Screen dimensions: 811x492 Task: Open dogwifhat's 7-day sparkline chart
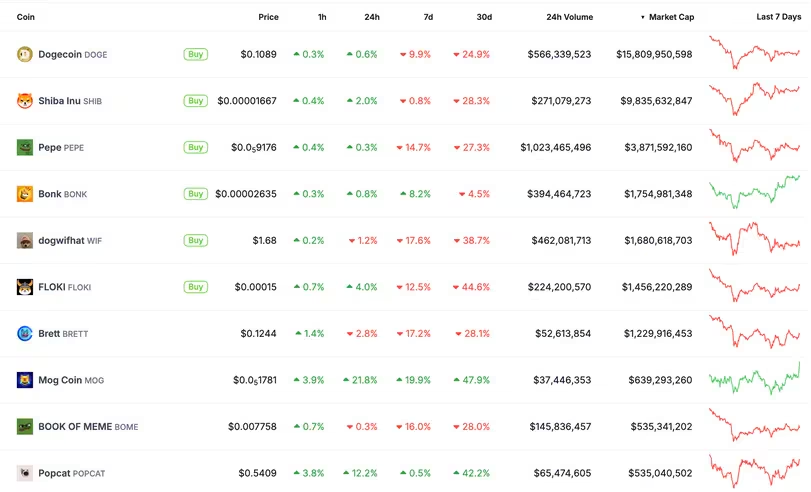point(754,238)
